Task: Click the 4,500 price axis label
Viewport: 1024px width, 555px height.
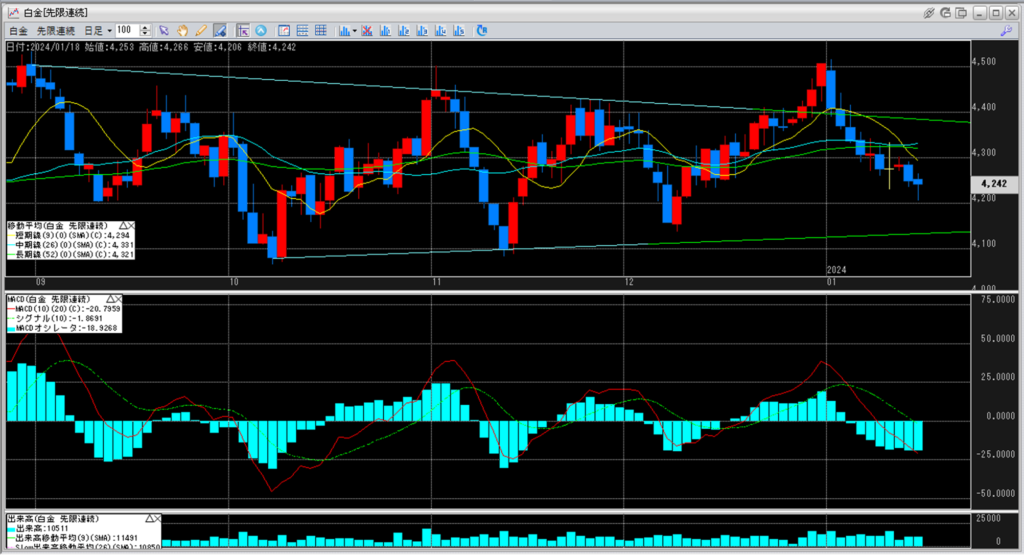Action: [984, 61]
